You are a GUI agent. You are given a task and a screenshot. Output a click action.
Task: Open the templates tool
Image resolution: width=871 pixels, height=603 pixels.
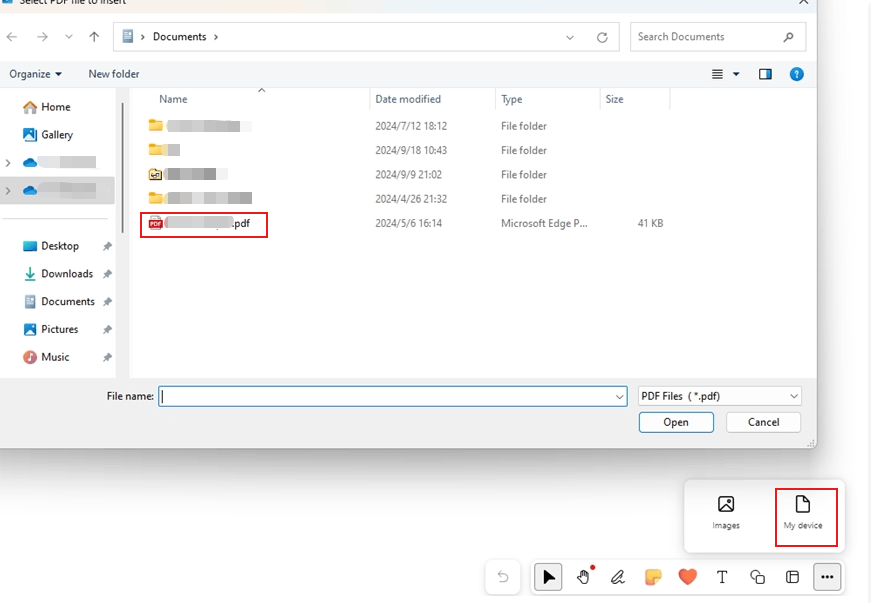[793, 577]
